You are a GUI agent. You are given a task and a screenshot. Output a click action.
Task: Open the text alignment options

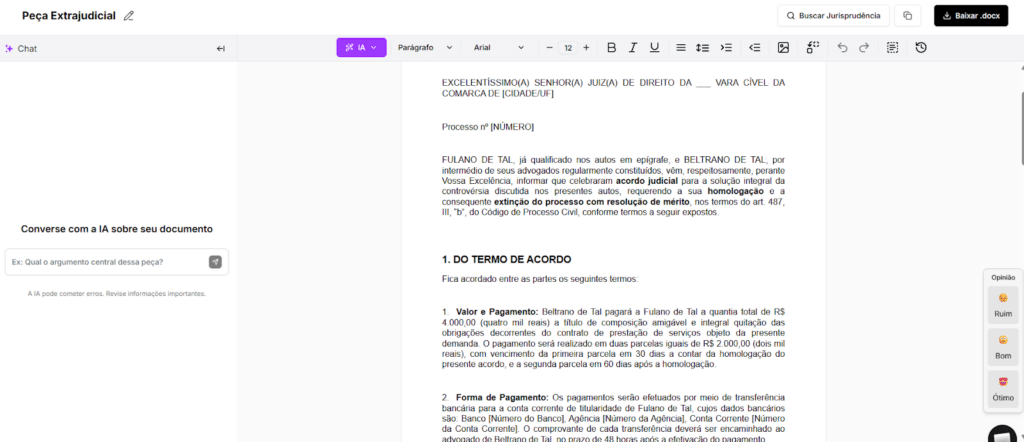[680, 48]
